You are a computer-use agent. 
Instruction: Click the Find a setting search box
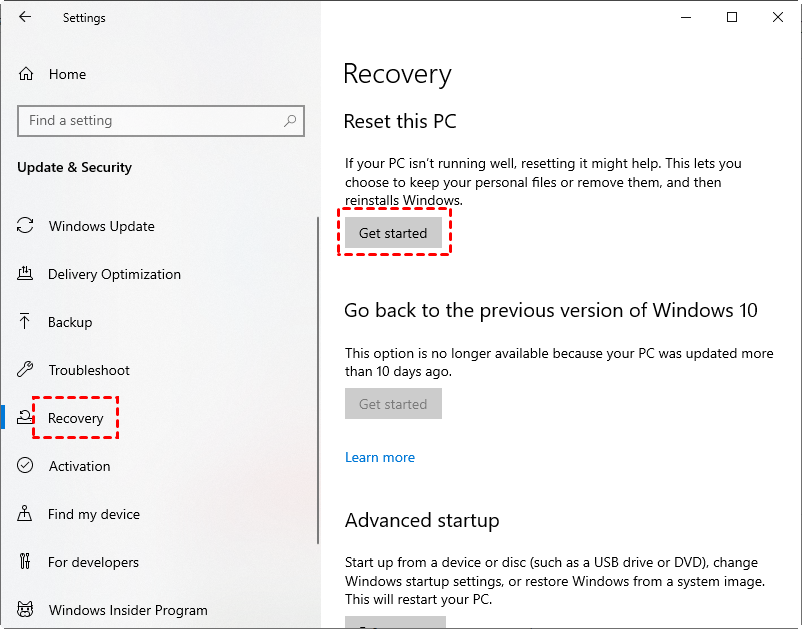click(150, 121)
